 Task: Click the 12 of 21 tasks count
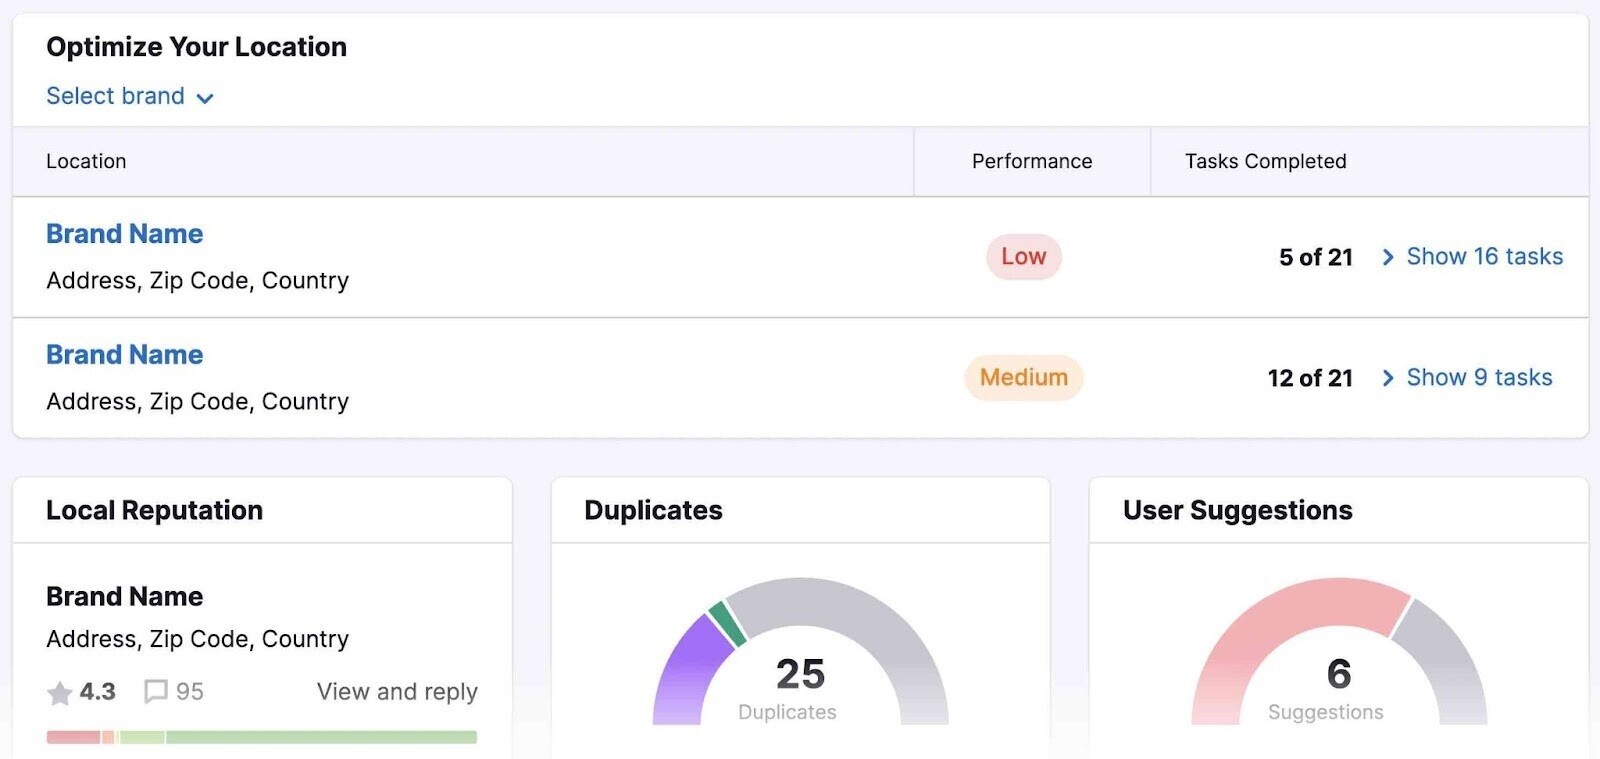(x=1310, y=379)
